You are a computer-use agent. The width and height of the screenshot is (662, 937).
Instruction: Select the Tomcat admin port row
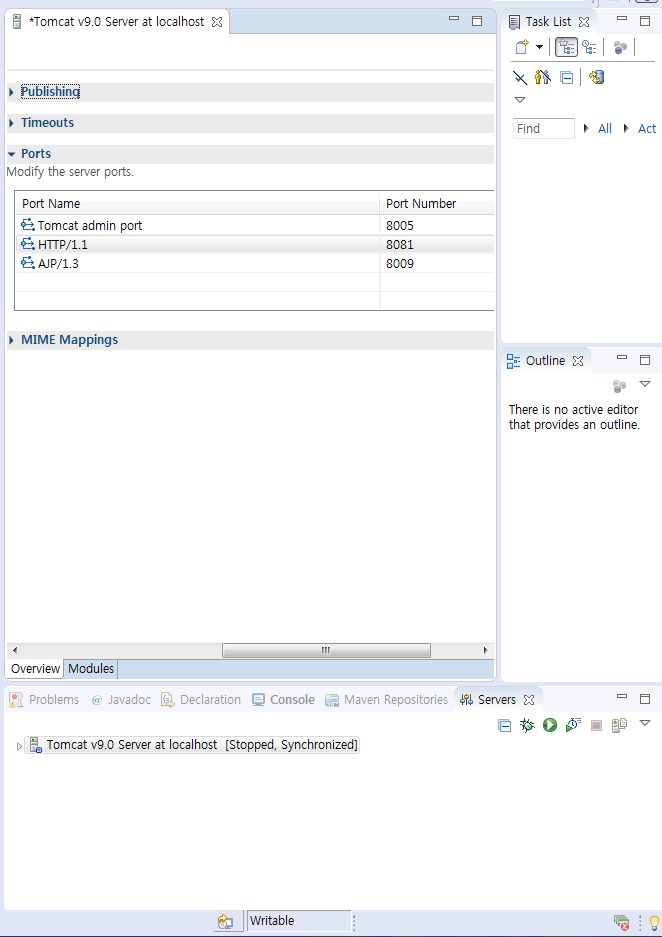[x=255, y=225]
